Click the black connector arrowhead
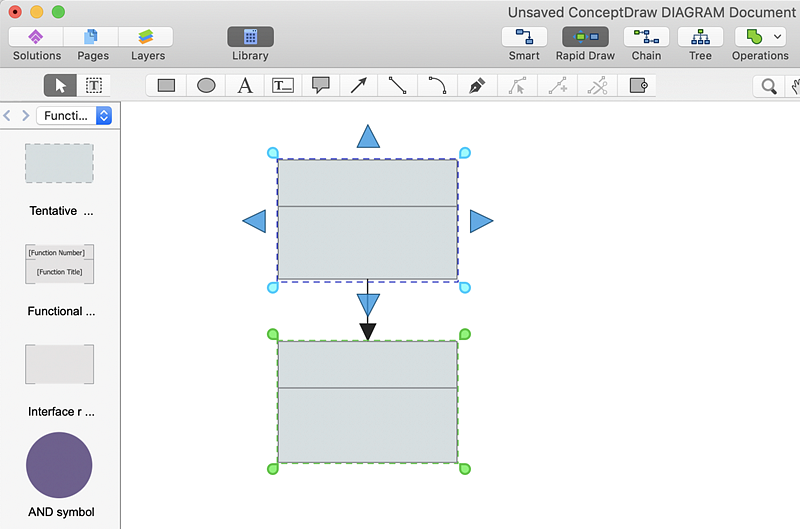 [x=368, y=331]
